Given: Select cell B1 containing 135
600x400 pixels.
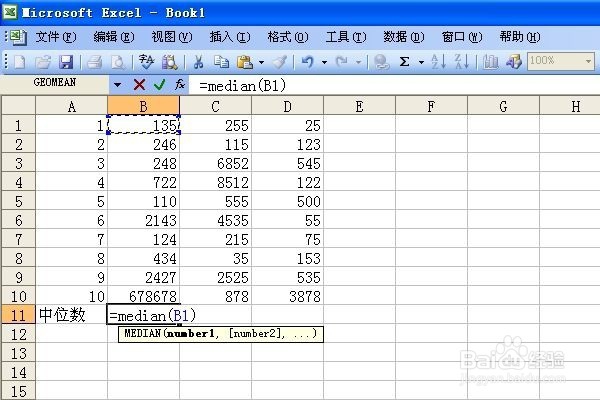Looking at the screenshot, I should [x=143, y=125].
